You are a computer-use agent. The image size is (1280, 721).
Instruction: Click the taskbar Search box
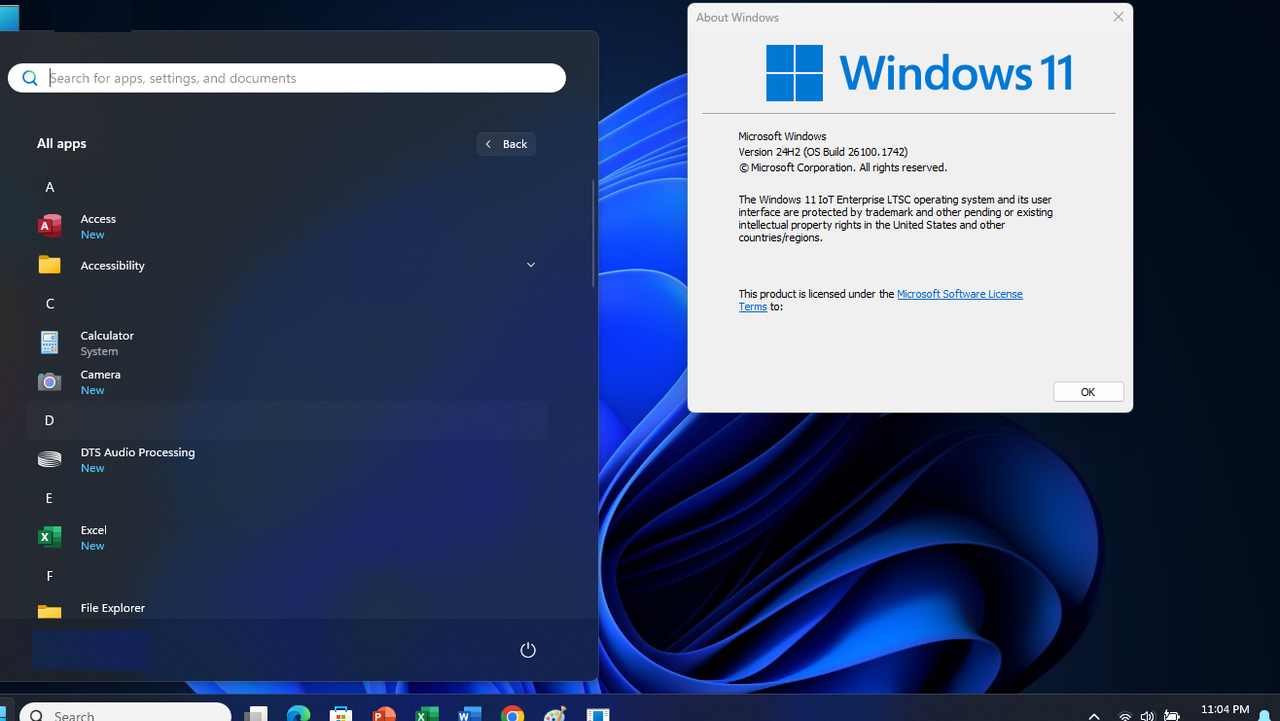tap(125, 711)
